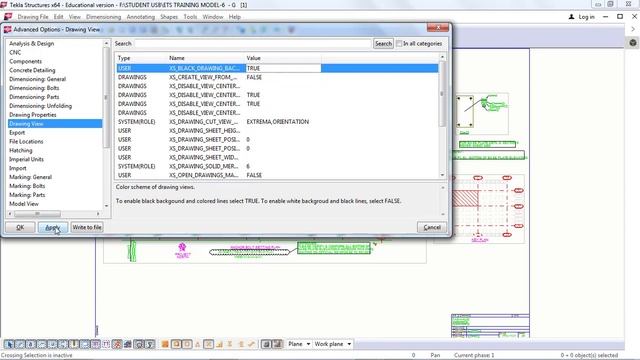Select the Marking: General category
Screen dimensions: 640x360
tap(30, 177)
